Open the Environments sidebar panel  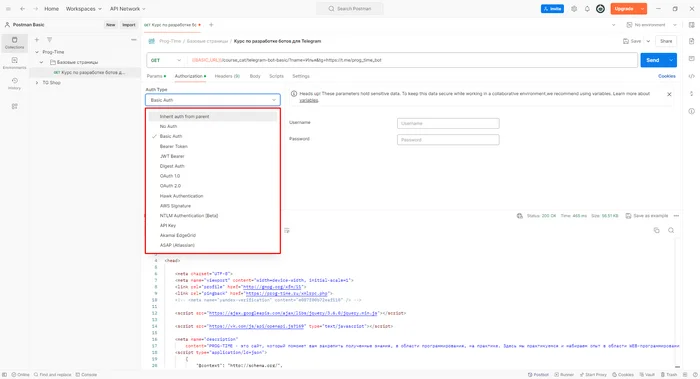coord(14,63)
